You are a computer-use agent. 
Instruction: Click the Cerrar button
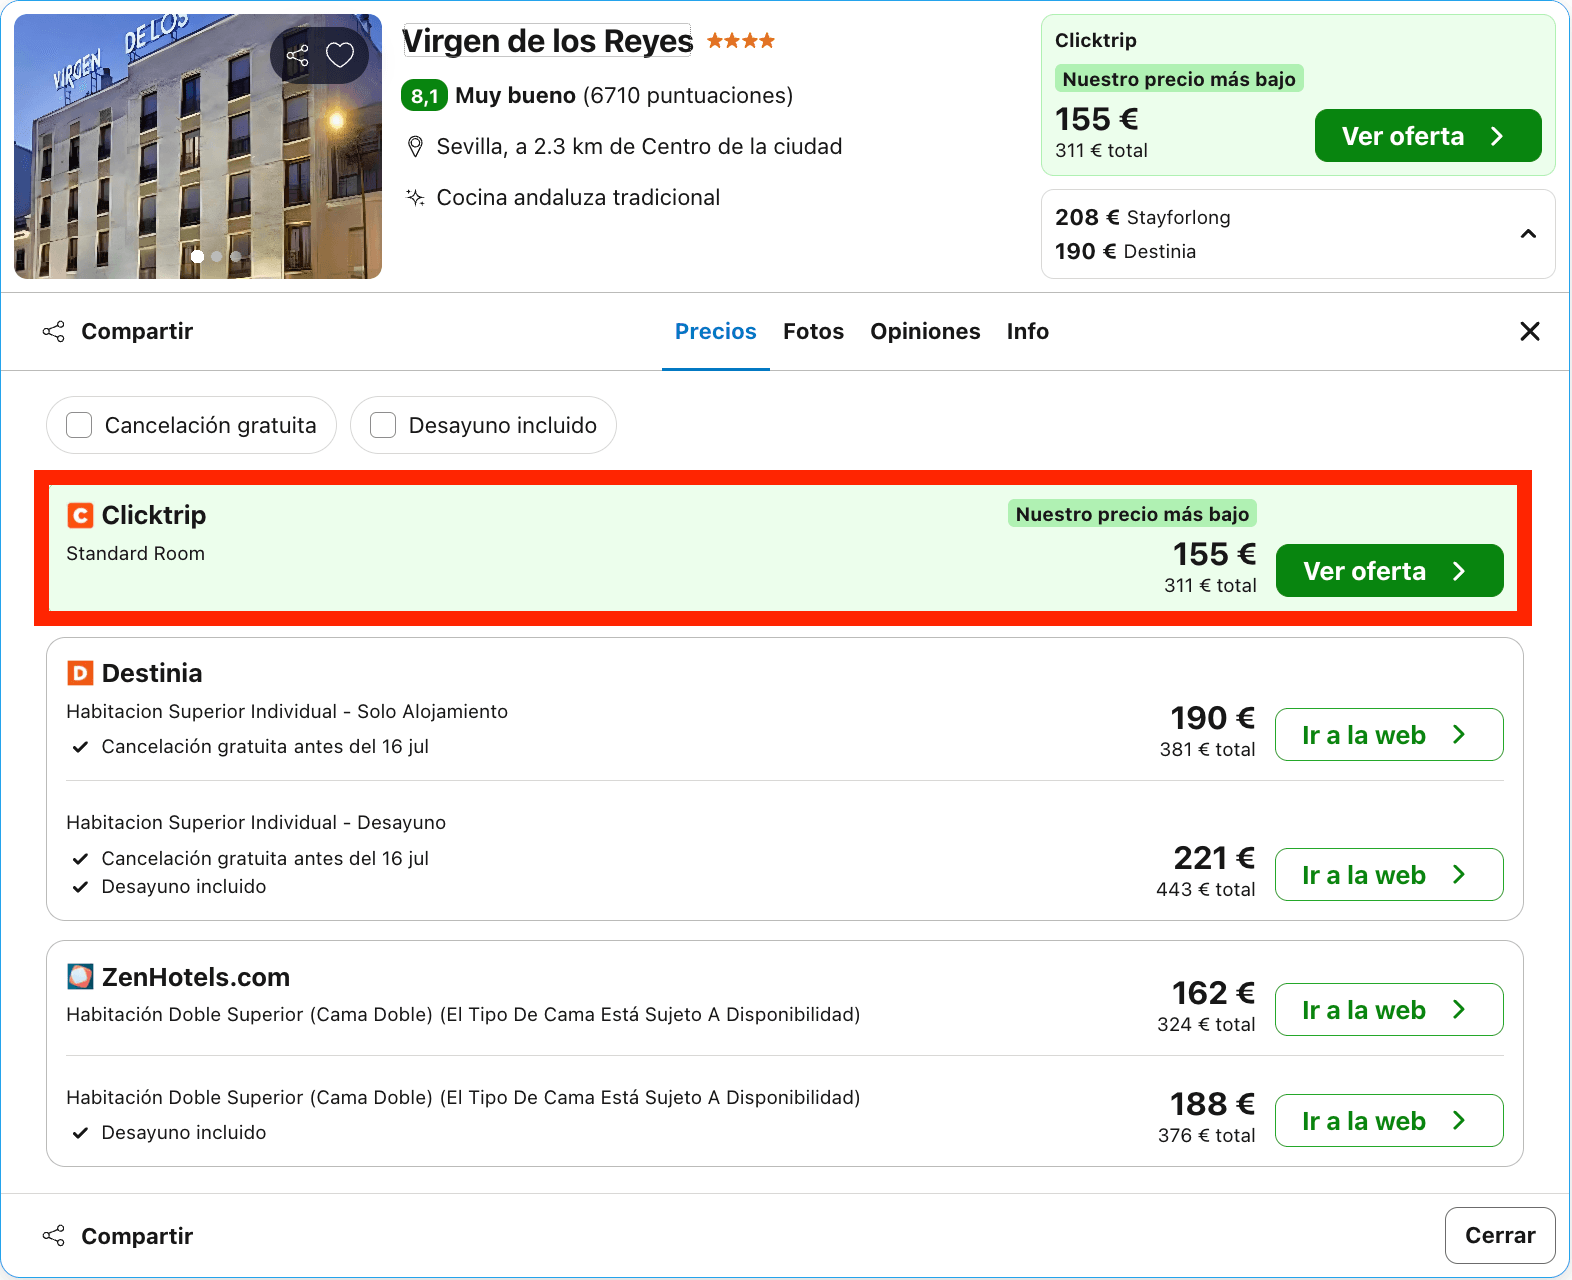click(x=1500, y=1236)
